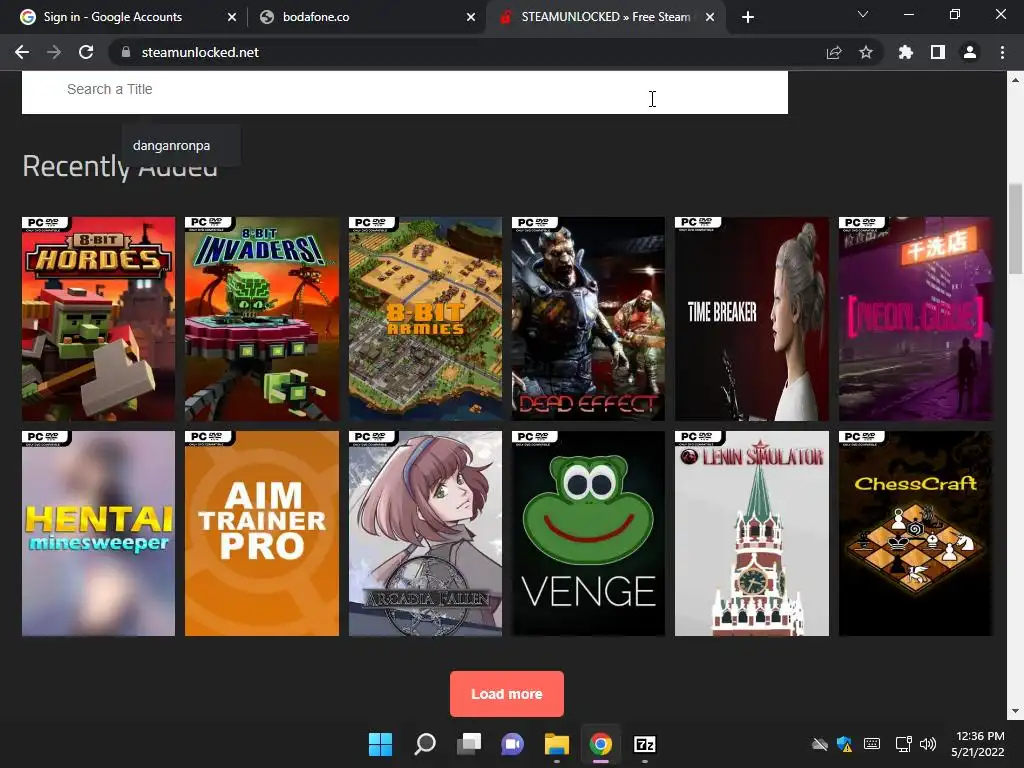This screenshot has width=1024, height=768.
Task: Open the 8-Bit Invaders game cover
Action: pos(262,319)
